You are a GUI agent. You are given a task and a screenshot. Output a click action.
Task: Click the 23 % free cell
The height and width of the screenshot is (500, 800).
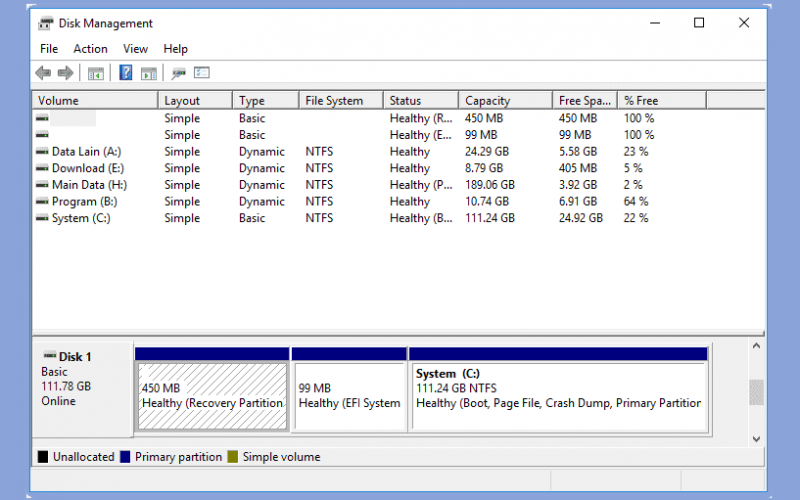tap(636, 152)
